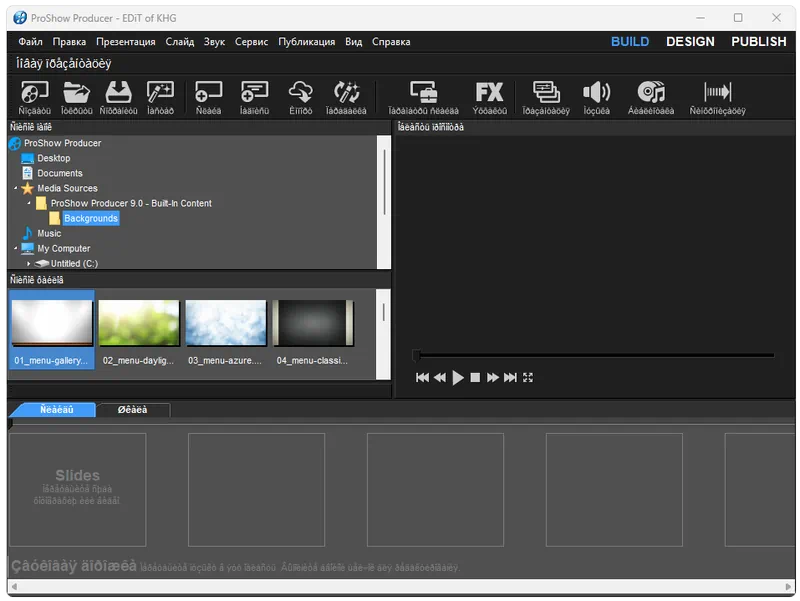800x601 pixels.
Task: Open the Сервис menu
Action: coord(251,42)
